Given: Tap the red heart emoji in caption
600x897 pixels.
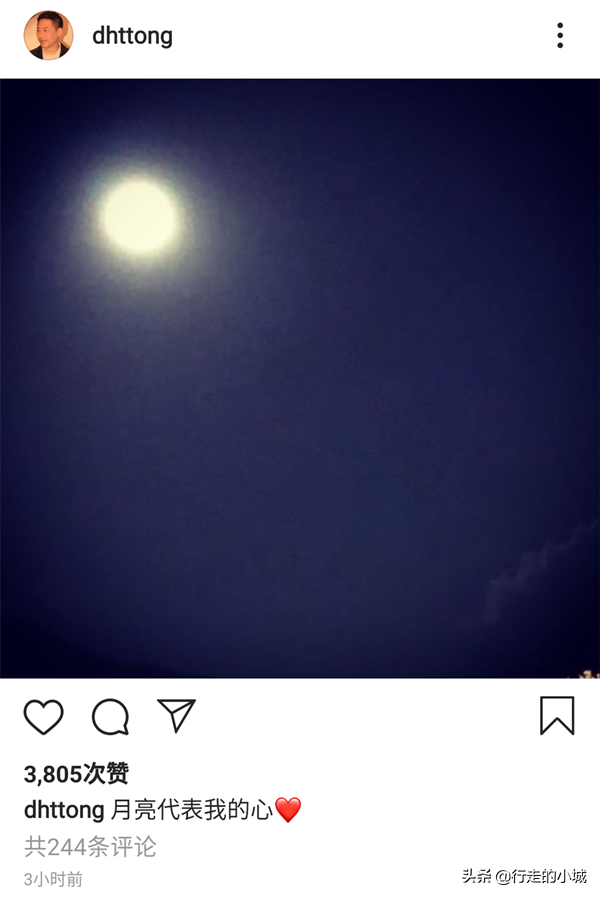Looking at the screenshot, I should pyautogui.click(x=288, y=810).
